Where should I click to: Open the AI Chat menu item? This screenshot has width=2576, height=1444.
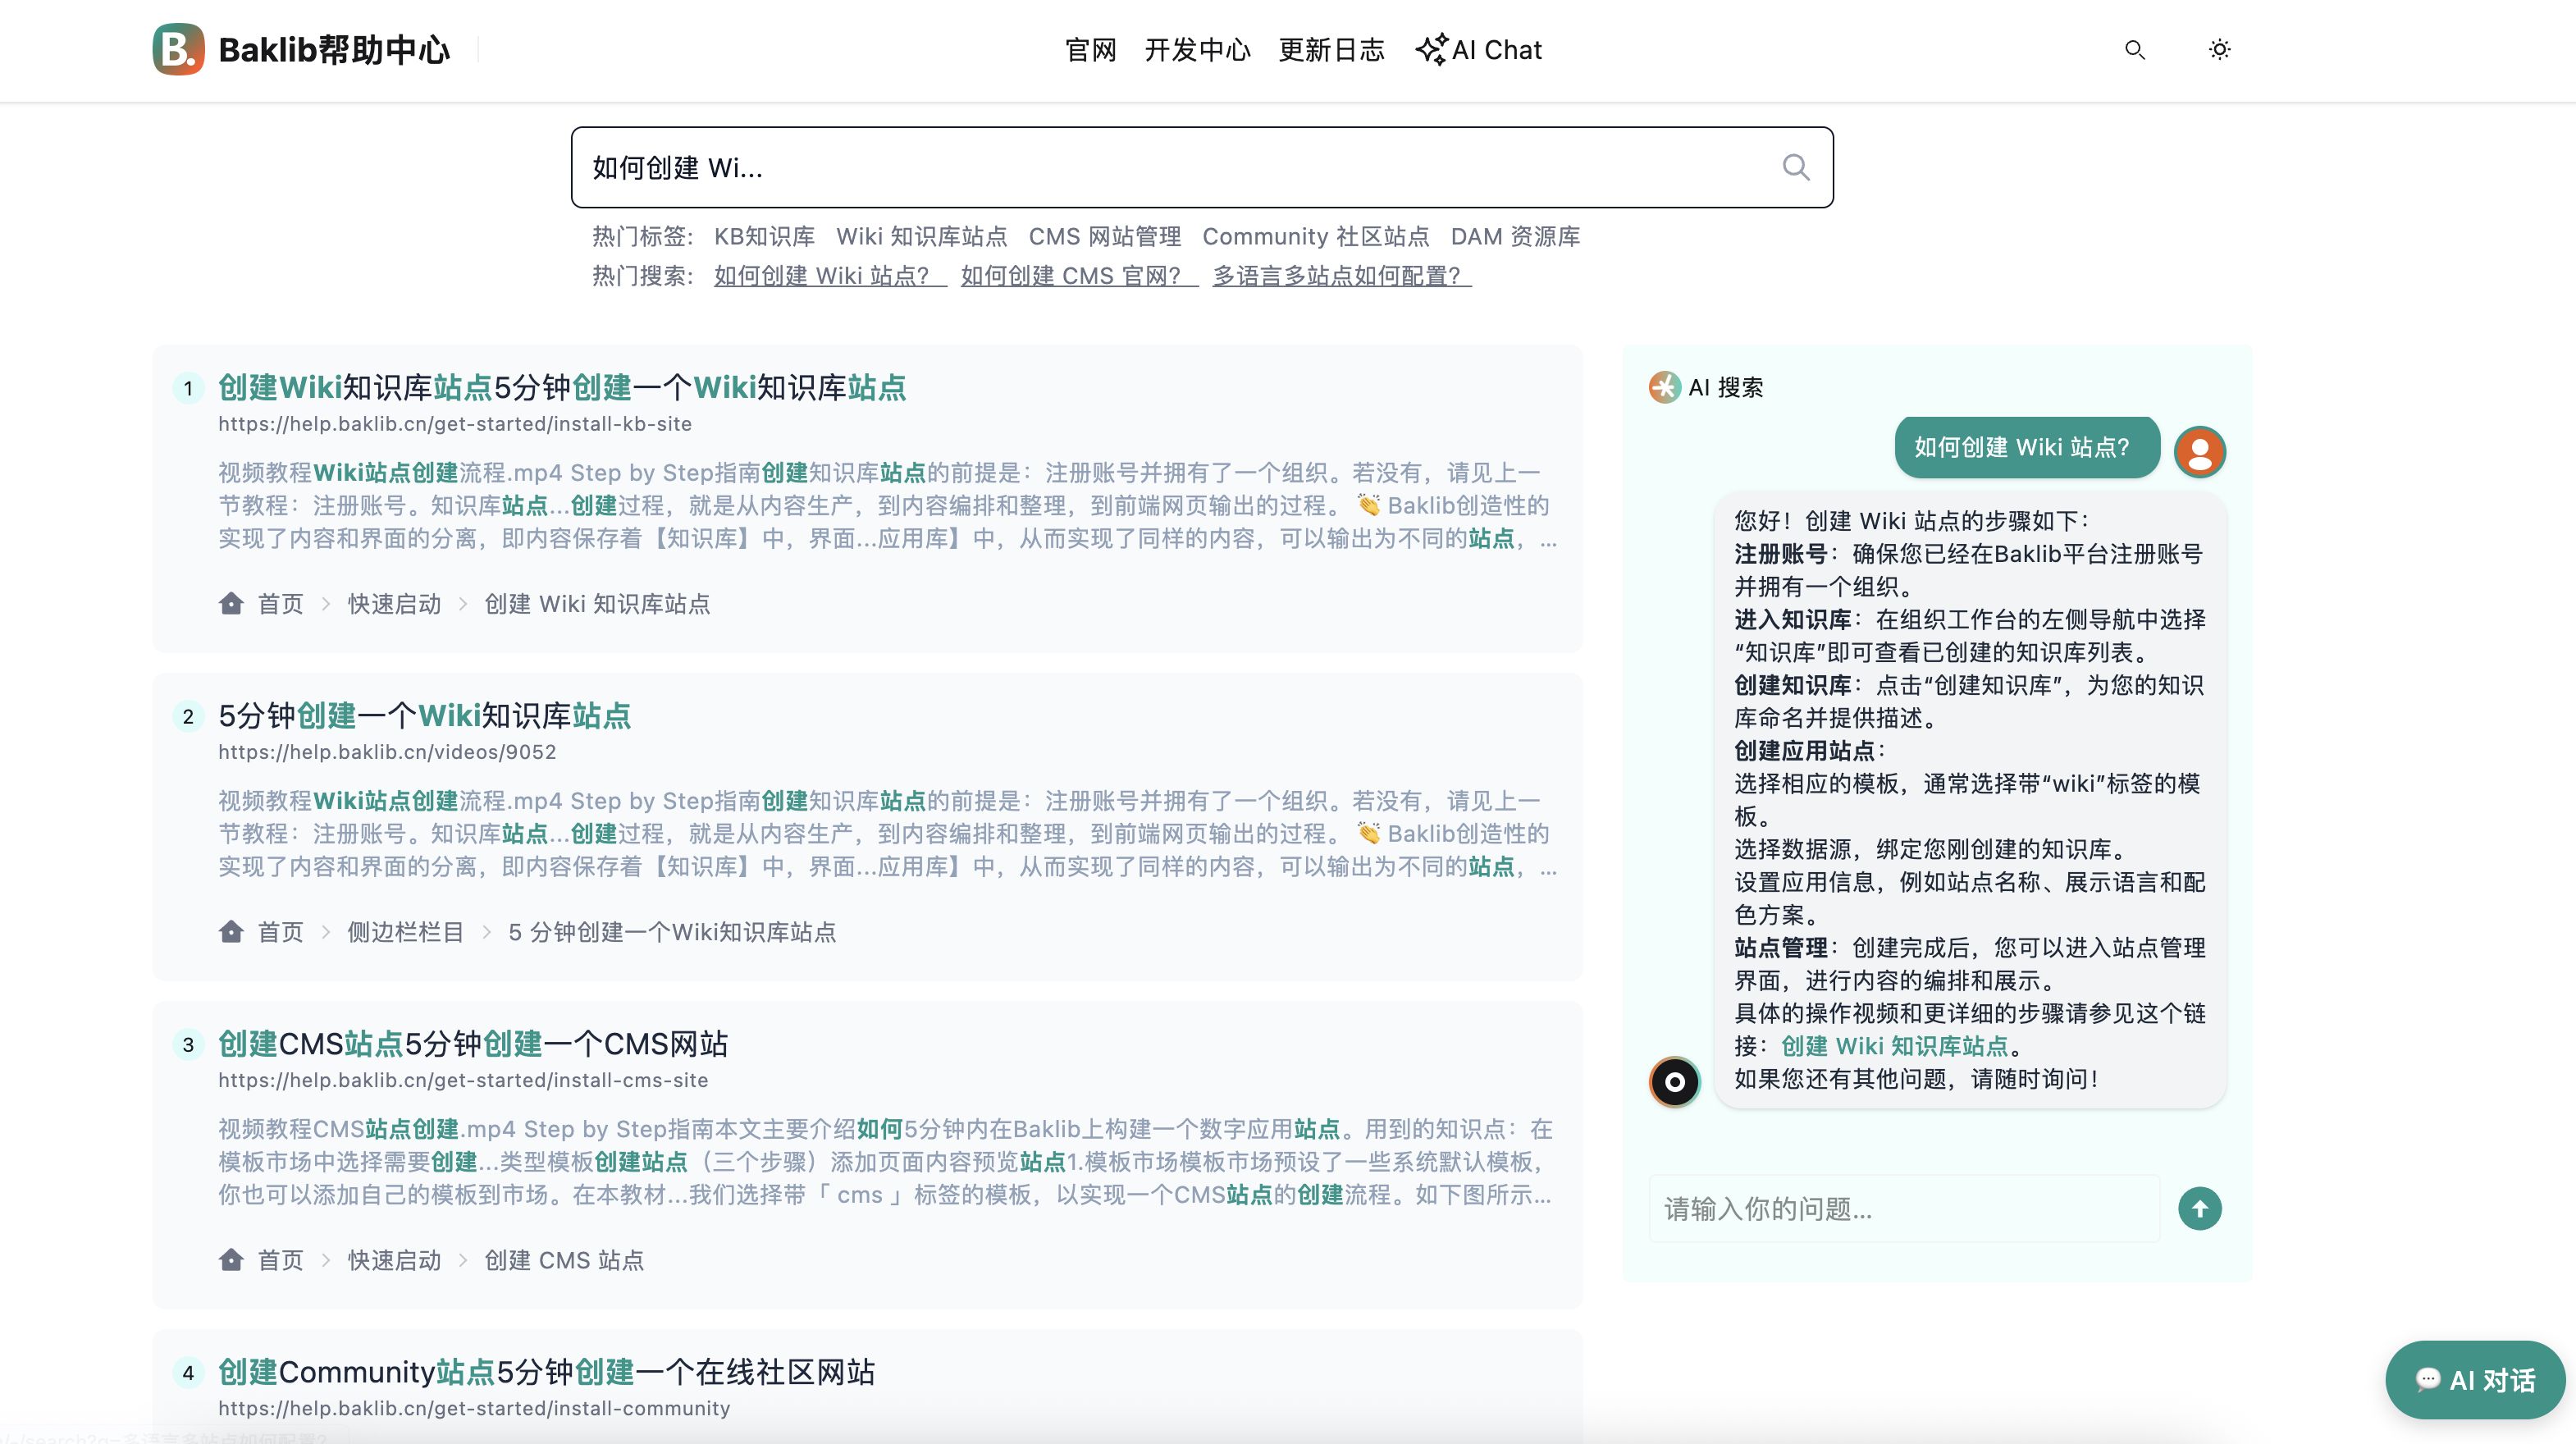[x=1478, y=49]
